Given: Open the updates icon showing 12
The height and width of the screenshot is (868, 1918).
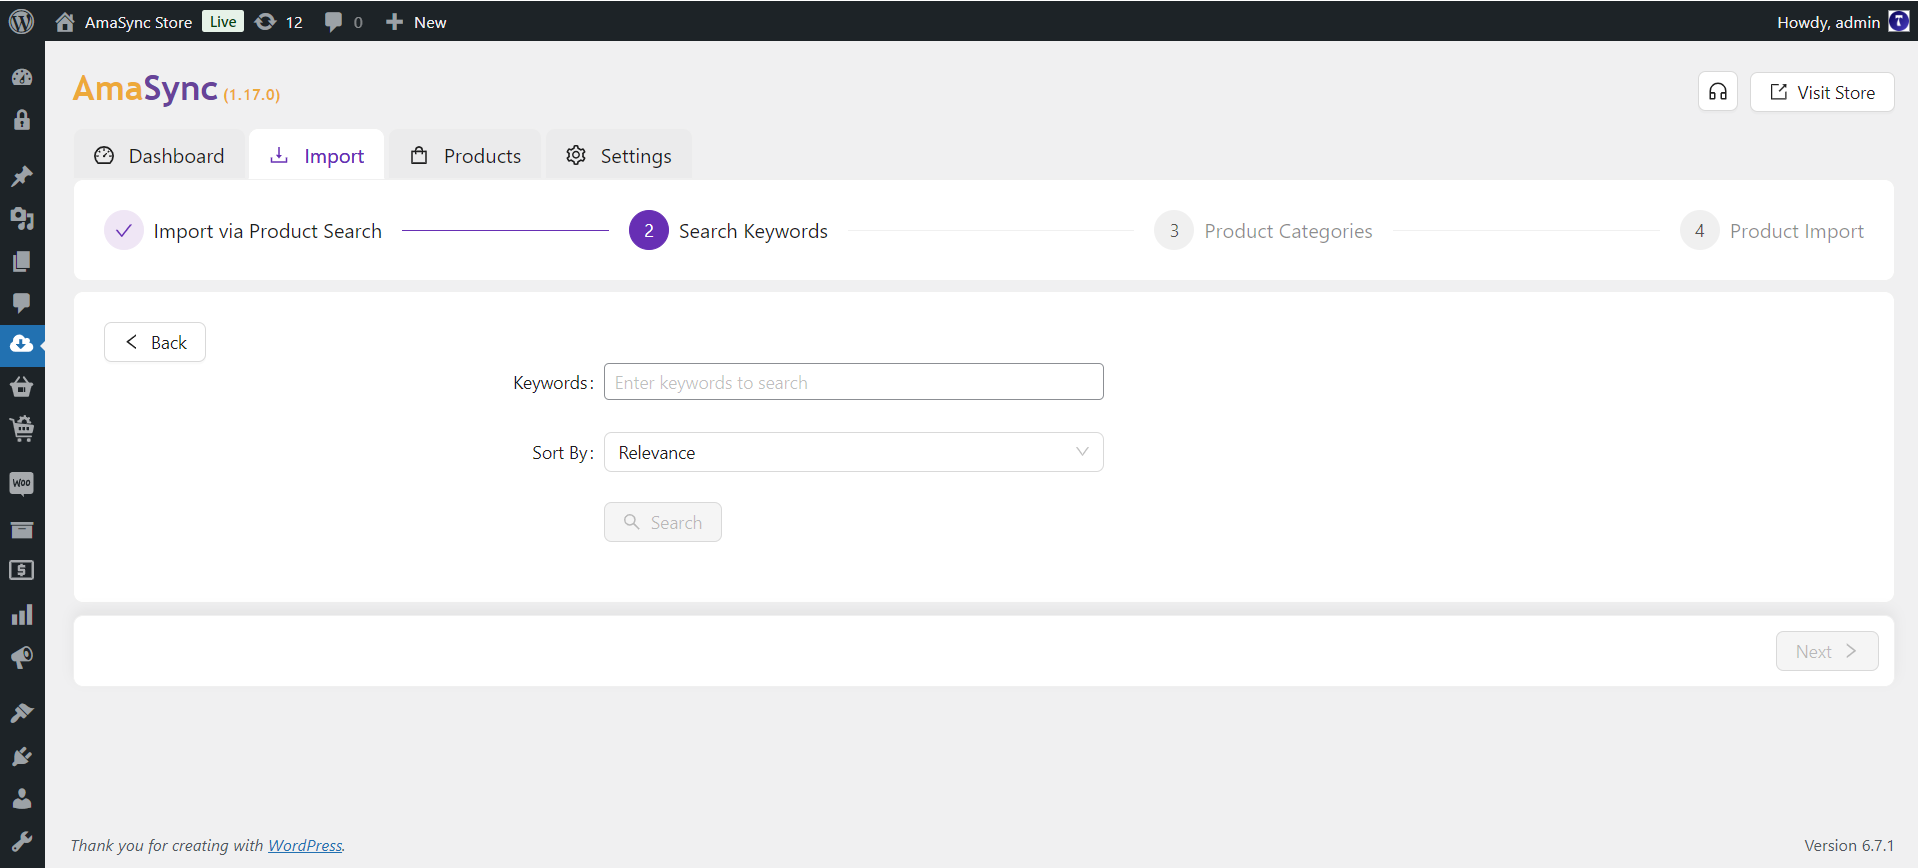Looking at the screenshot, I should click(x=266, y=22).
